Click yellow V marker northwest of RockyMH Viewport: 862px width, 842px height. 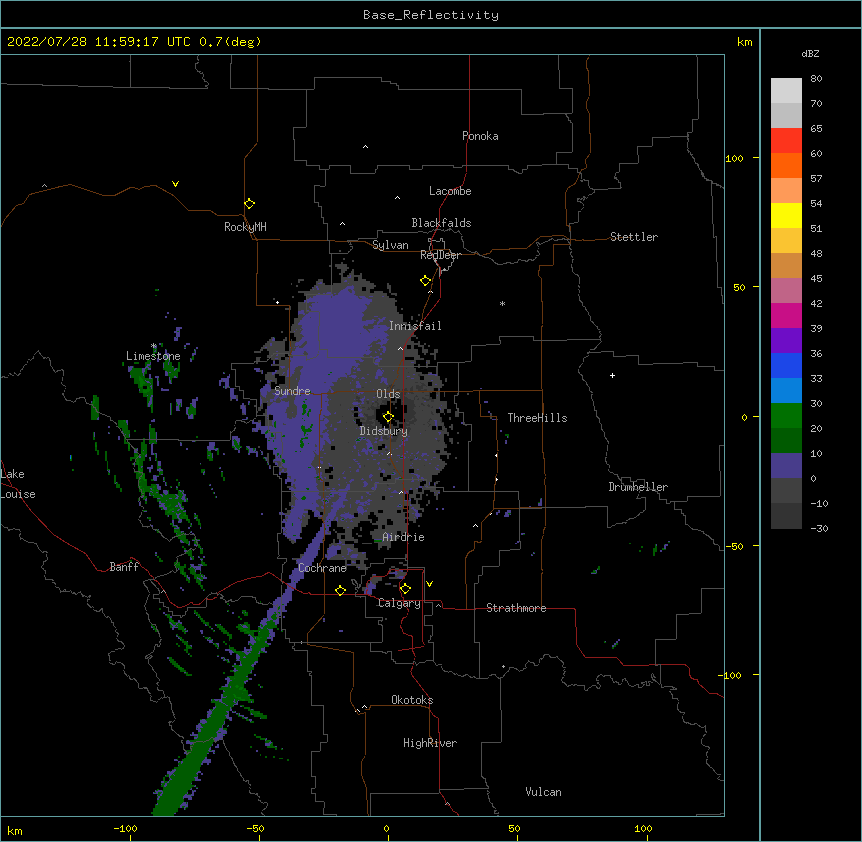[x=175, y=184]
